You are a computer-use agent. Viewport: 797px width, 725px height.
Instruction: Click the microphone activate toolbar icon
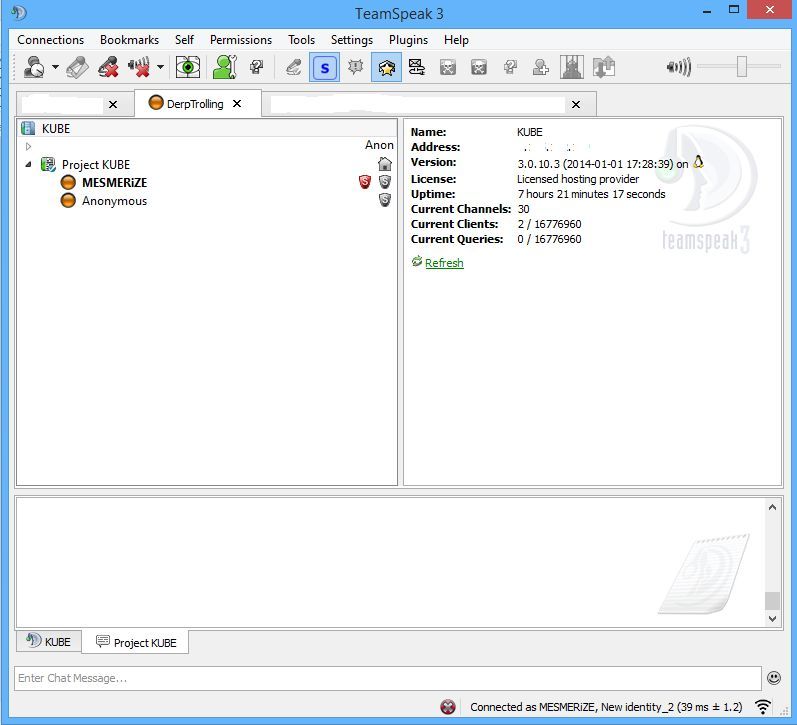(x=77, y=67)
